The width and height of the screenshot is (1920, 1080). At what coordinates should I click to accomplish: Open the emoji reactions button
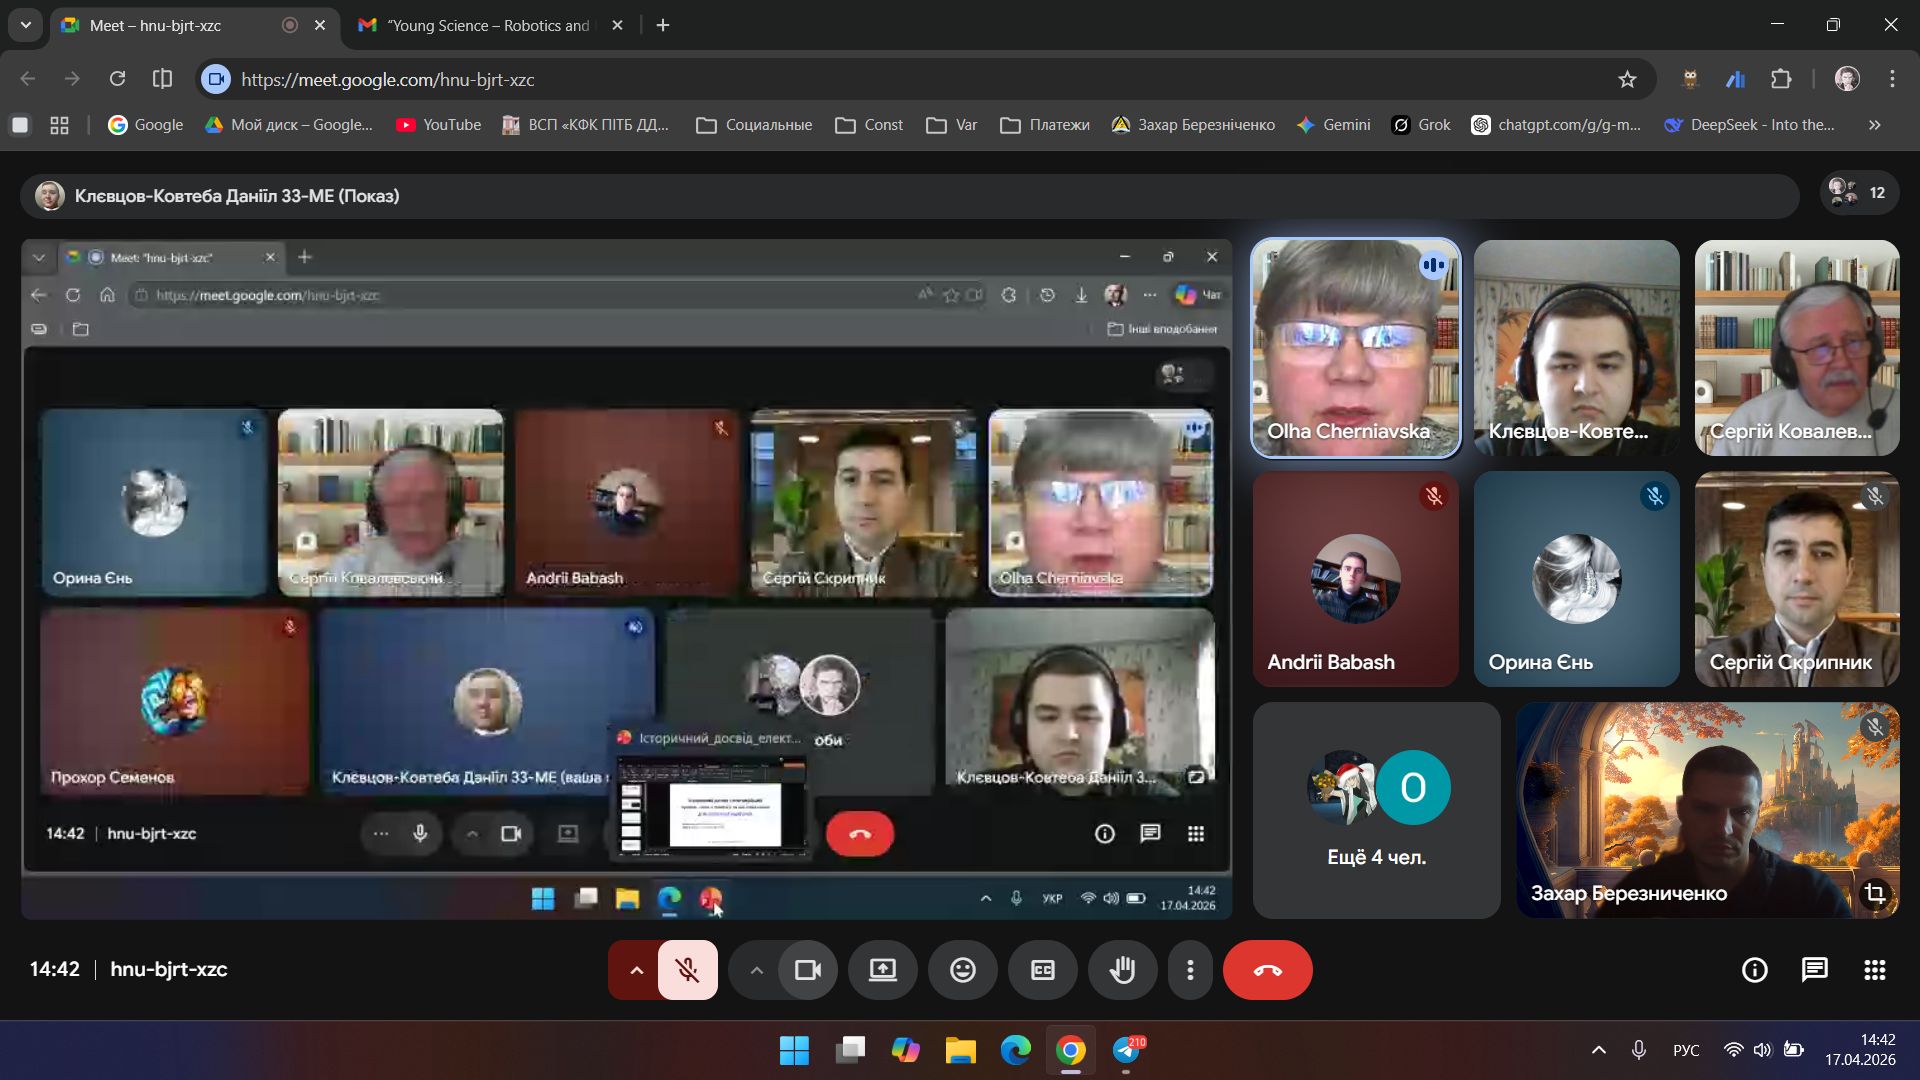(x=962, y=970)
